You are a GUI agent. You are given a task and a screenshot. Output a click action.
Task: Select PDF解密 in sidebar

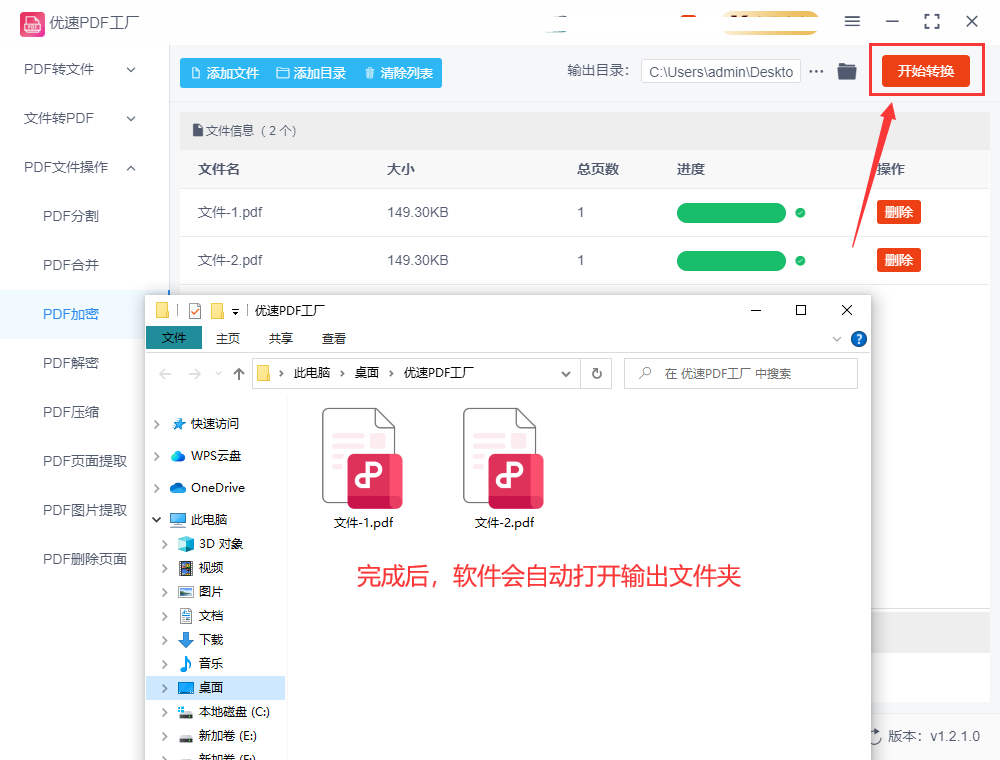coord(71,363)
